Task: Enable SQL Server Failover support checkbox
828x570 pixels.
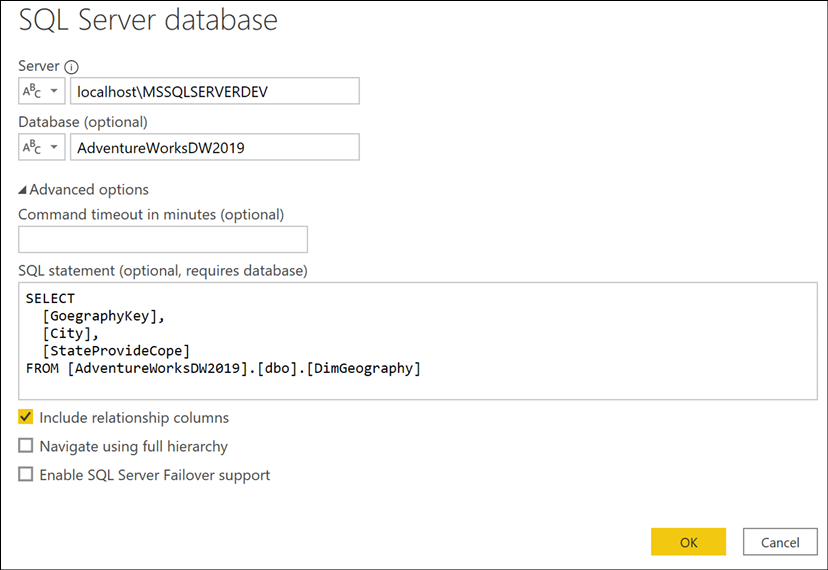Action: (x=25, y=474)
